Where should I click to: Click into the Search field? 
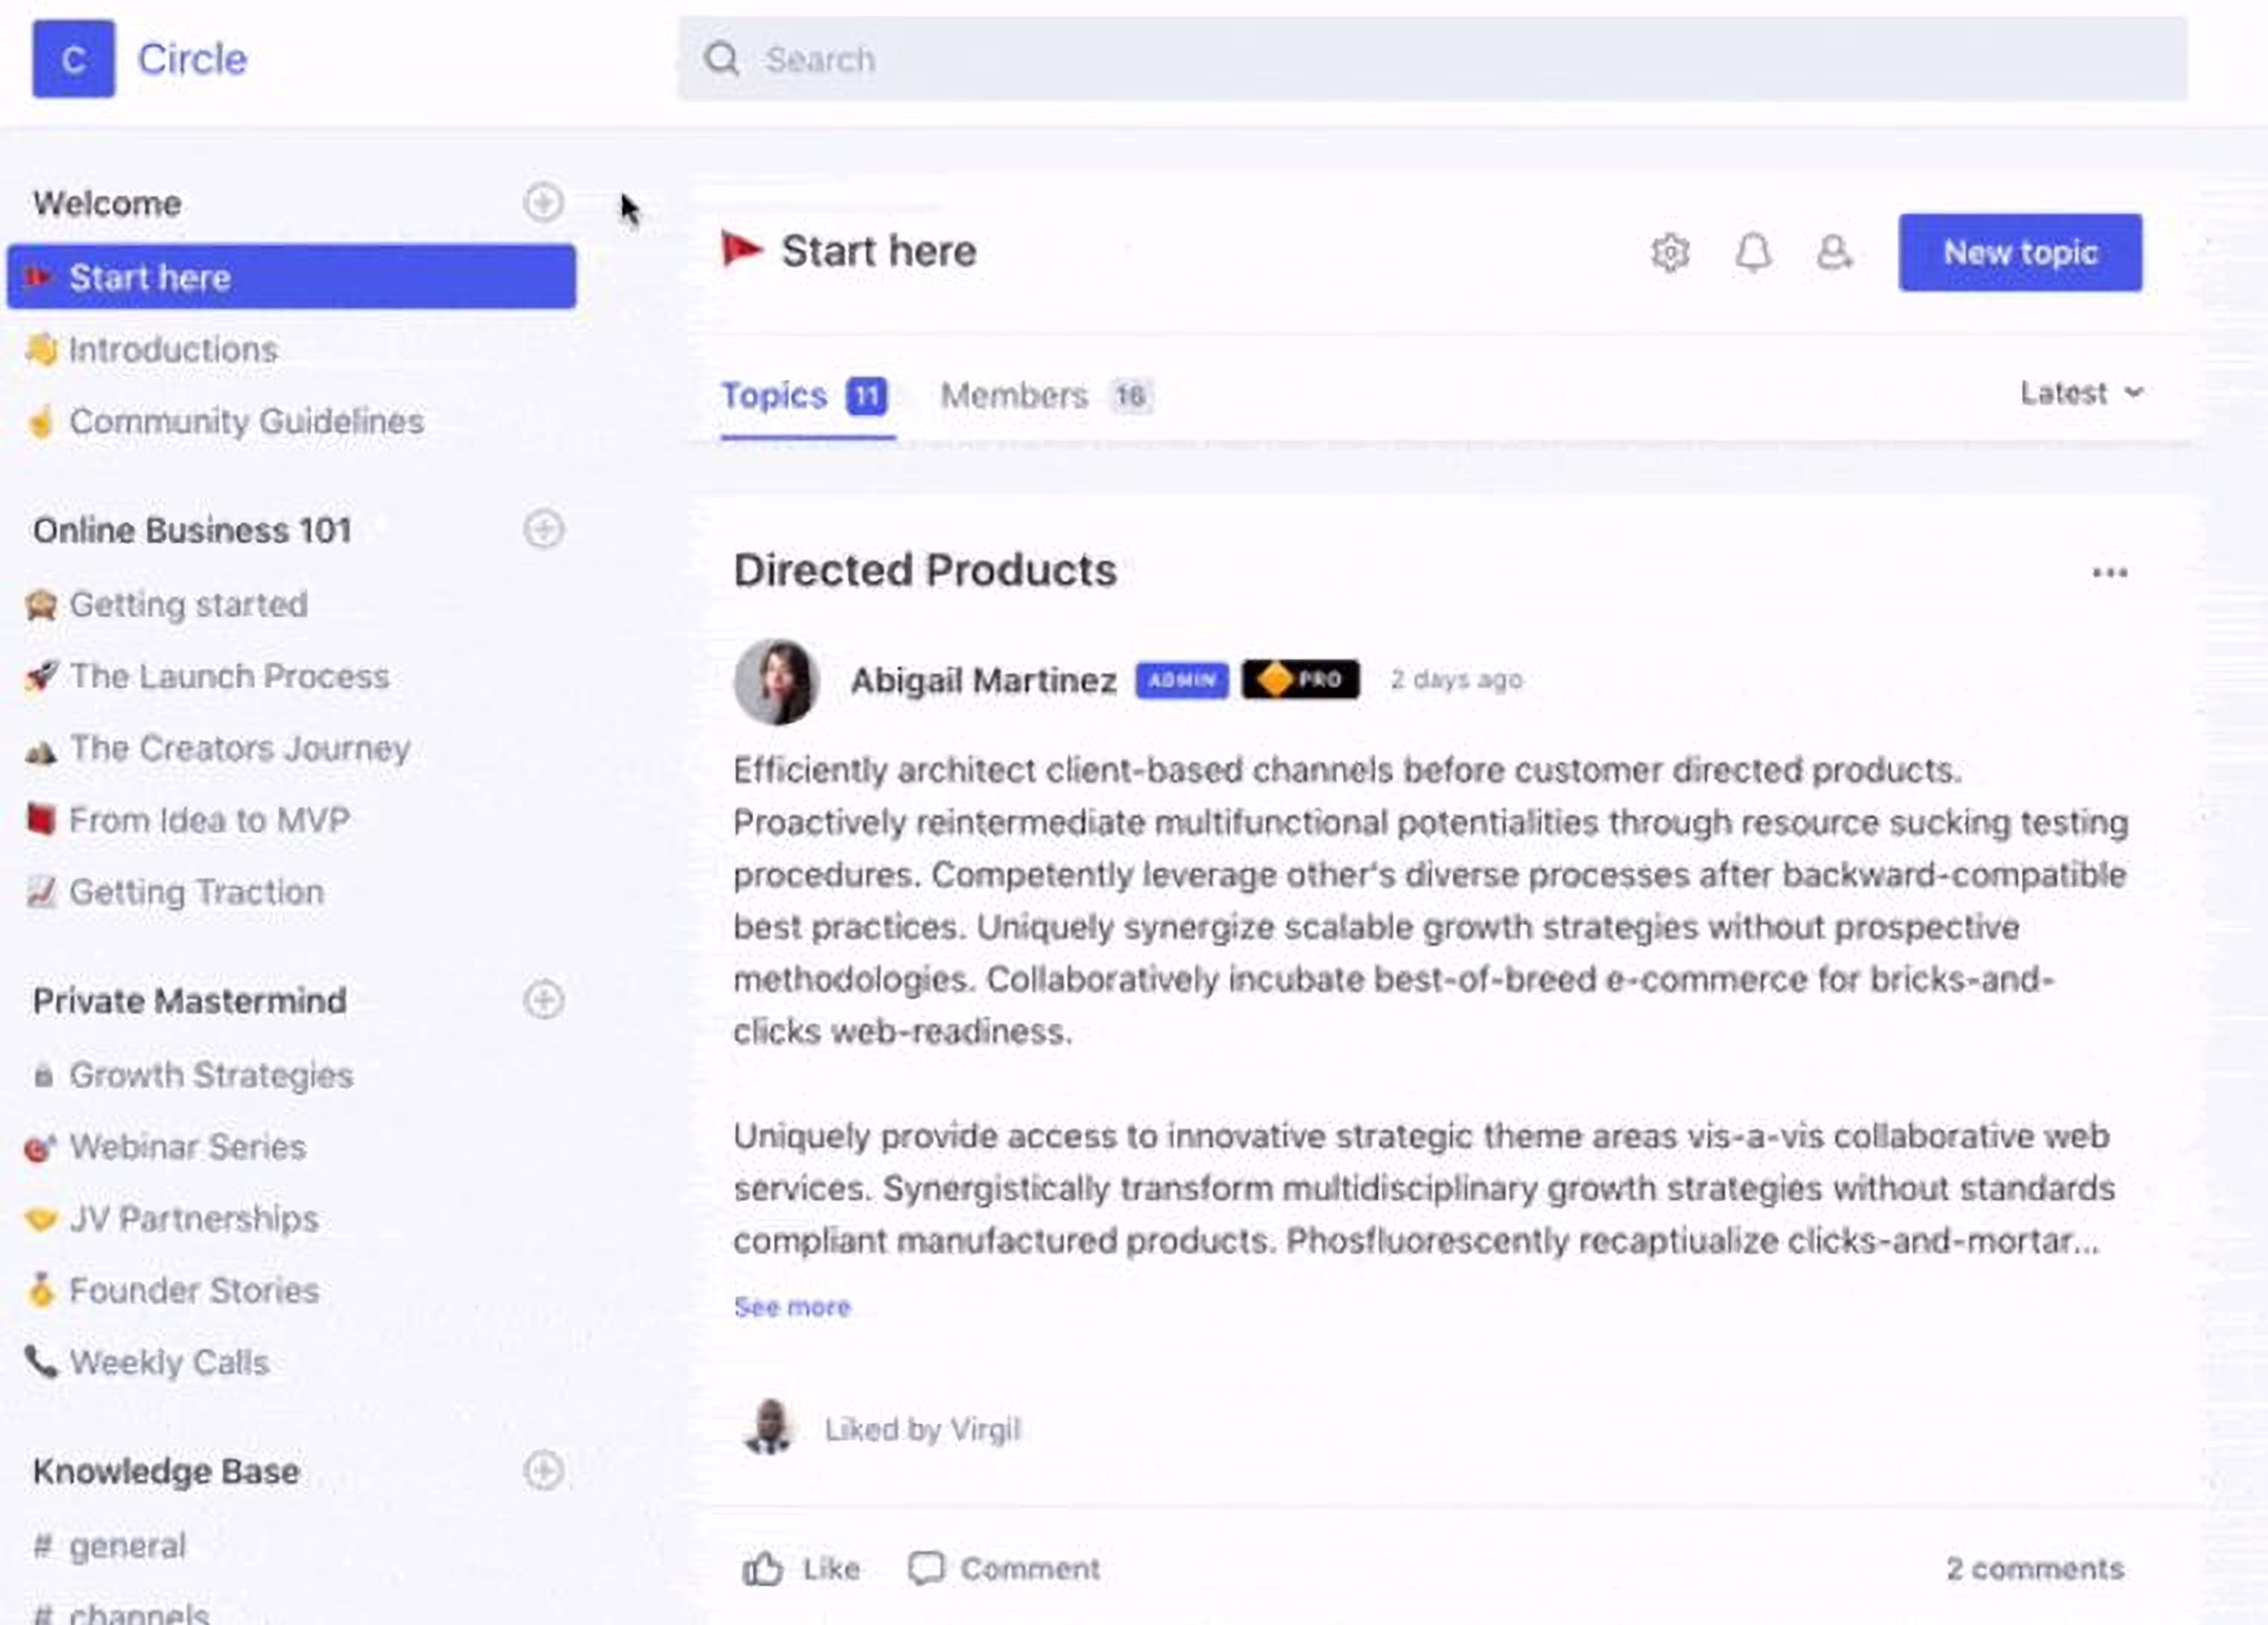click(x=1430, y=59)
